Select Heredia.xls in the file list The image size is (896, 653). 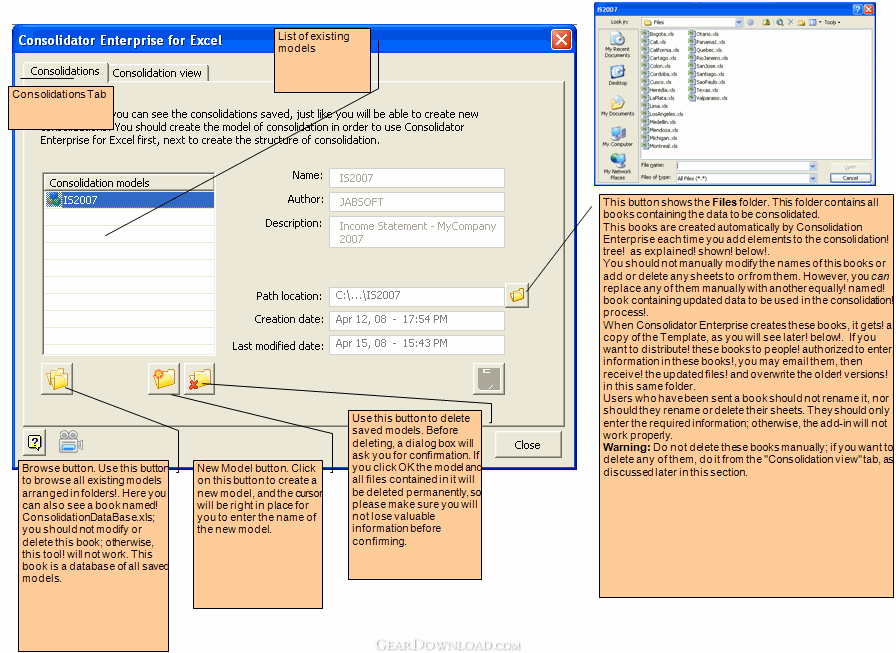[x=658, y=90]
